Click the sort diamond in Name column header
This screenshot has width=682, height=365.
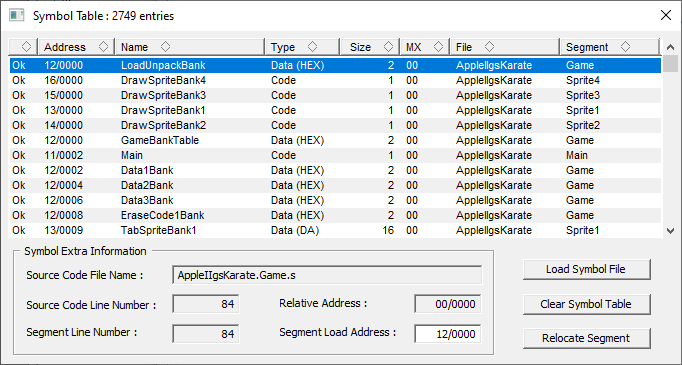point(165,47)
